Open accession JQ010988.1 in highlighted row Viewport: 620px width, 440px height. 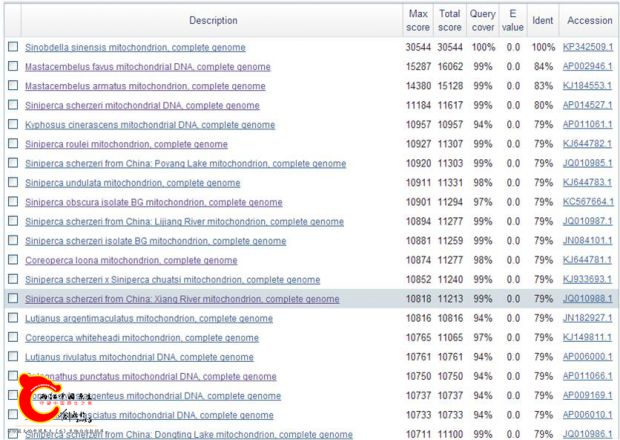pyautogui.click(x=588, y=299)
